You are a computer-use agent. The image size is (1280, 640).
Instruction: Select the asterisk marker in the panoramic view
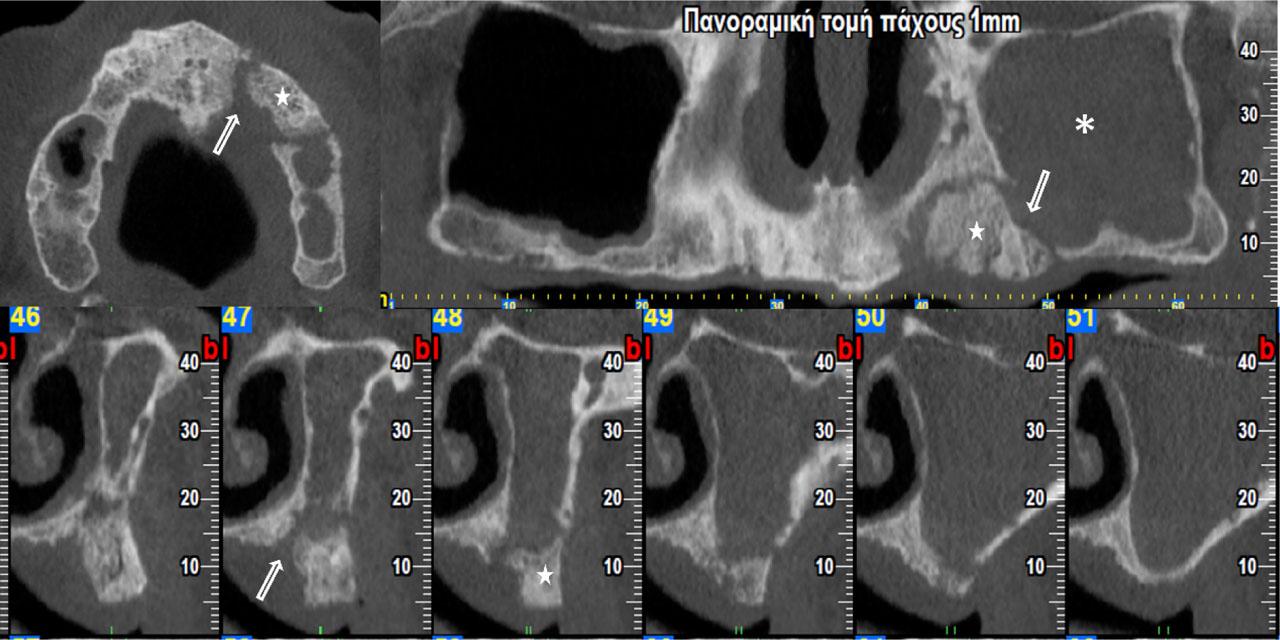tap(1085, 125)
